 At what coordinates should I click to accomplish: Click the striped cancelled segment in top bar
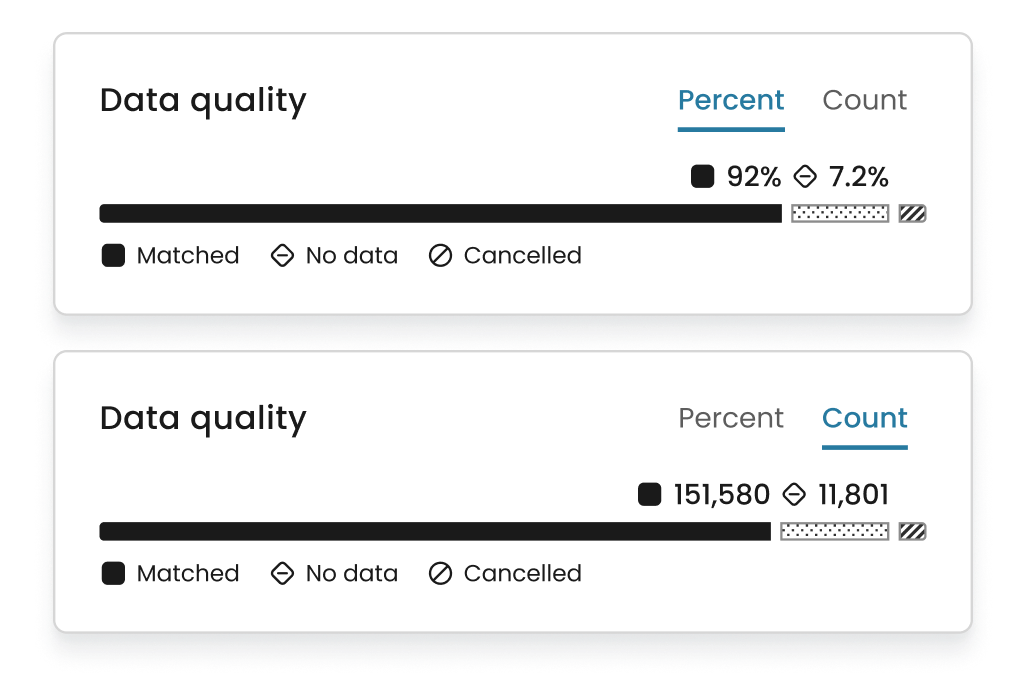(912, 213)
